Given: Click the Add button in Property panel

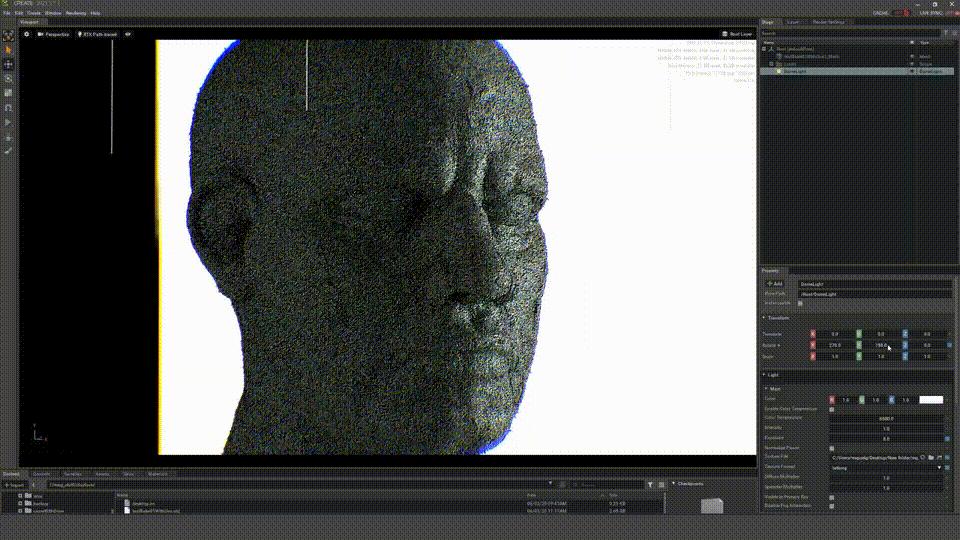Looking at the screenshot, I should click(774, 283).
